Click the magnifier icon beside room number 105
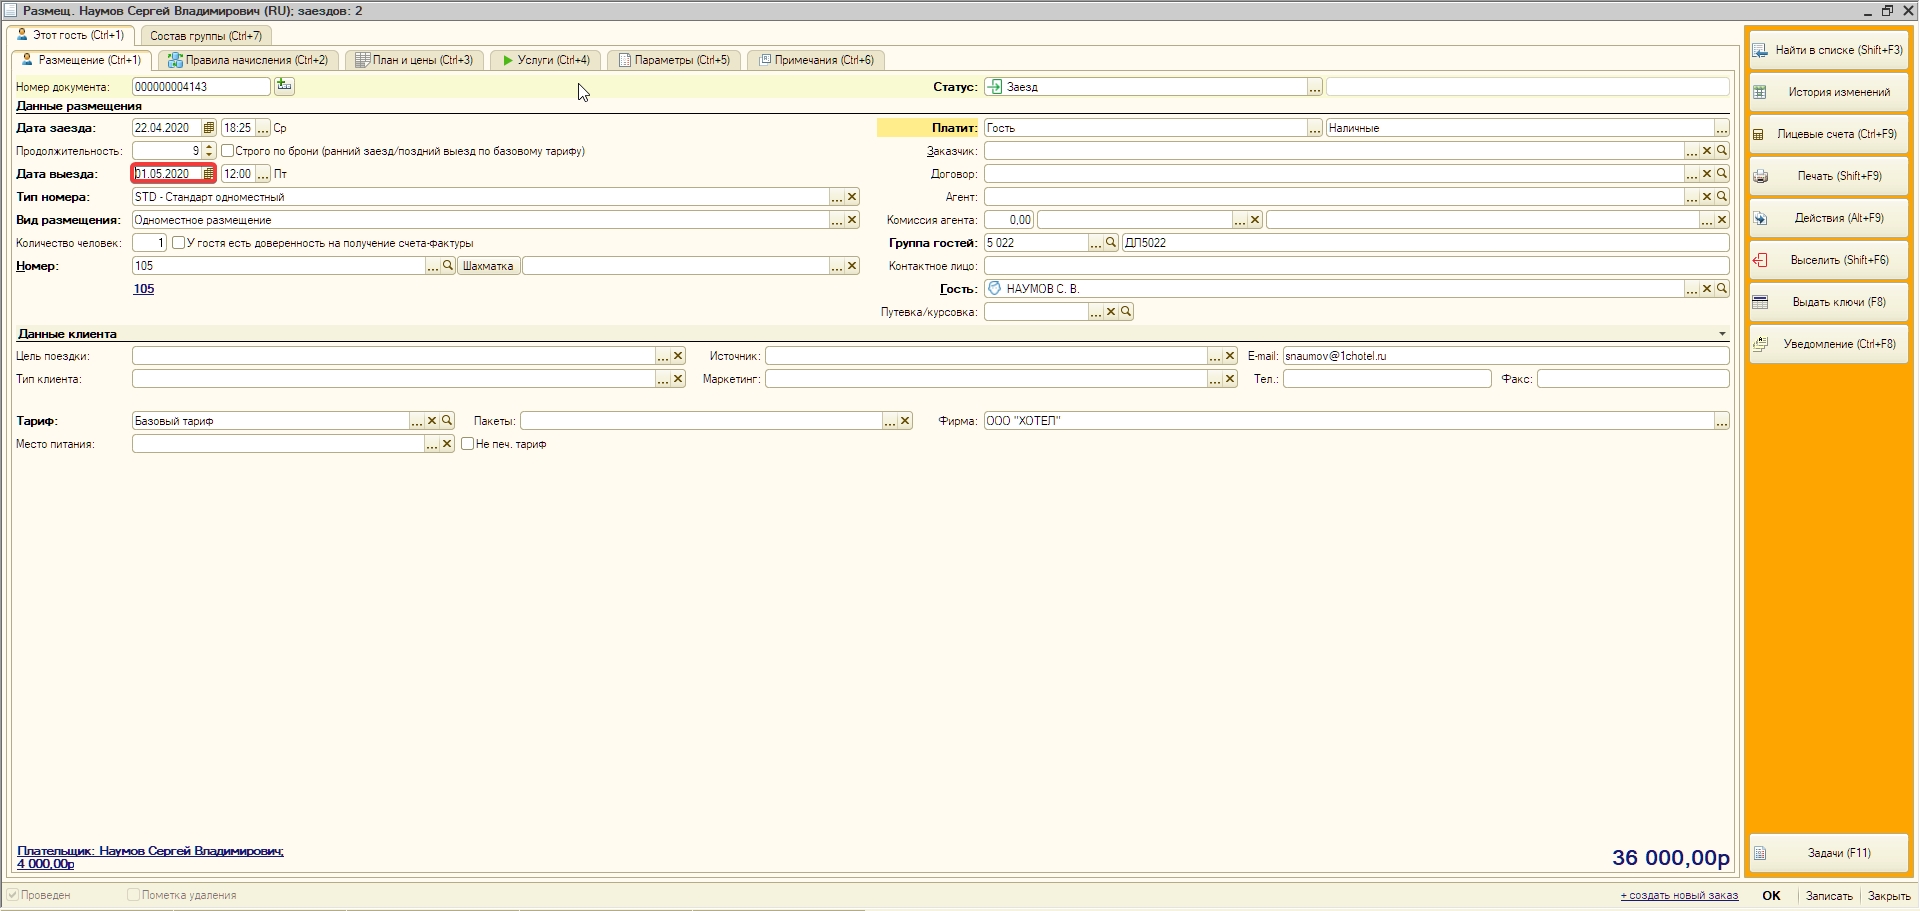Image resolution: width=1920 pixels, height=911 pixels. (x=448, y=266)
